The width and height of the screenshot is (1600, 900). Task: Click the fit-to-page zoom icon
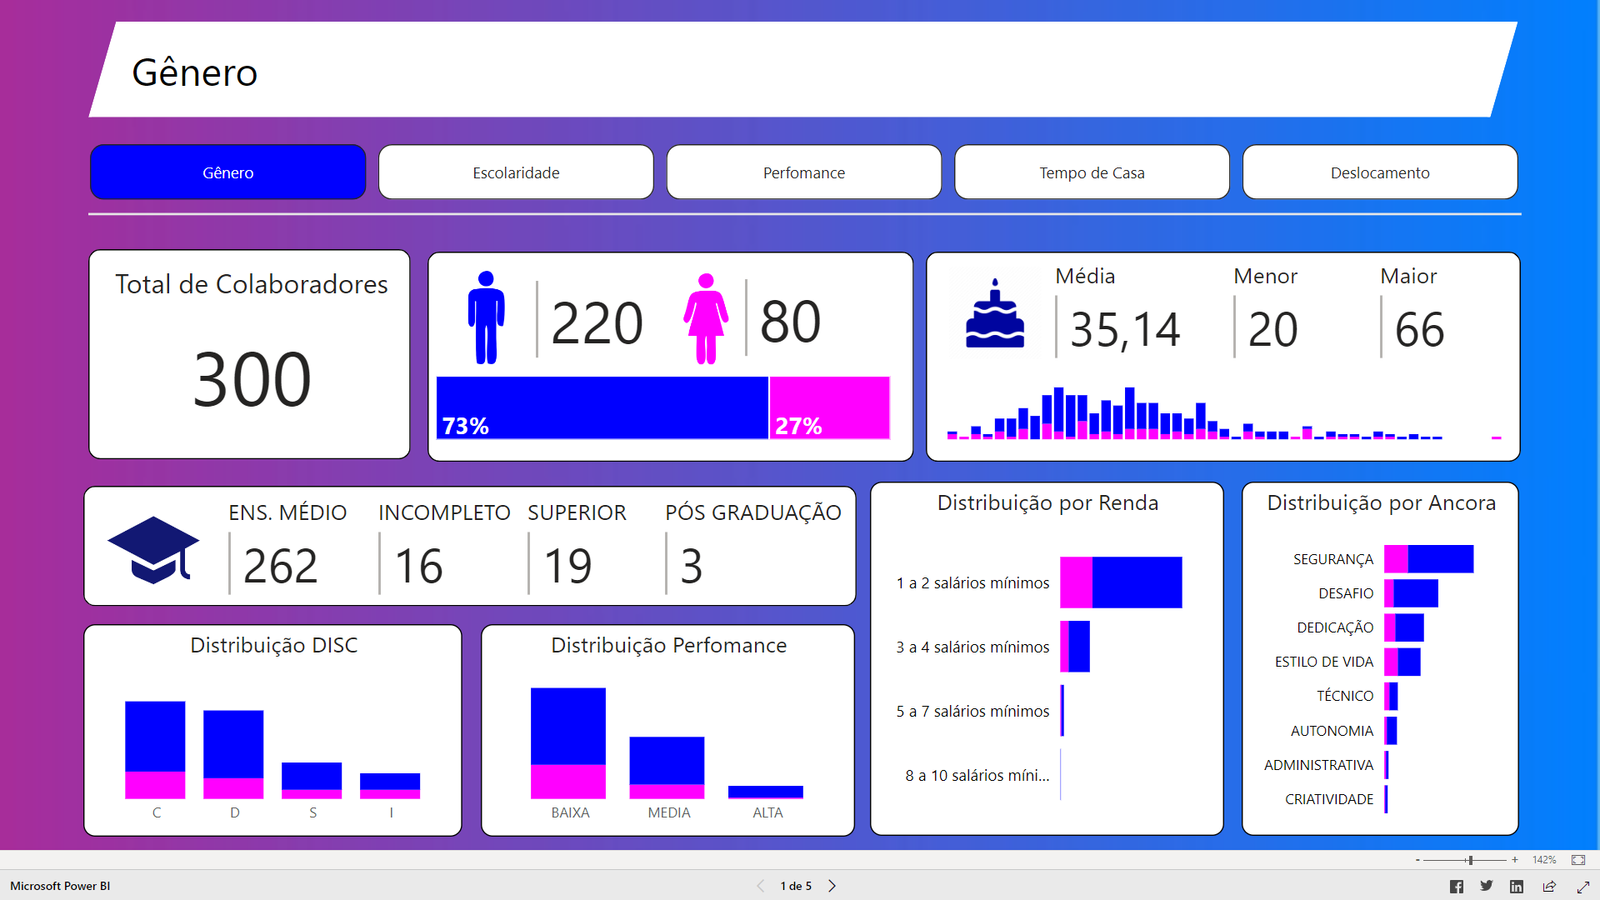point(1580,858)
